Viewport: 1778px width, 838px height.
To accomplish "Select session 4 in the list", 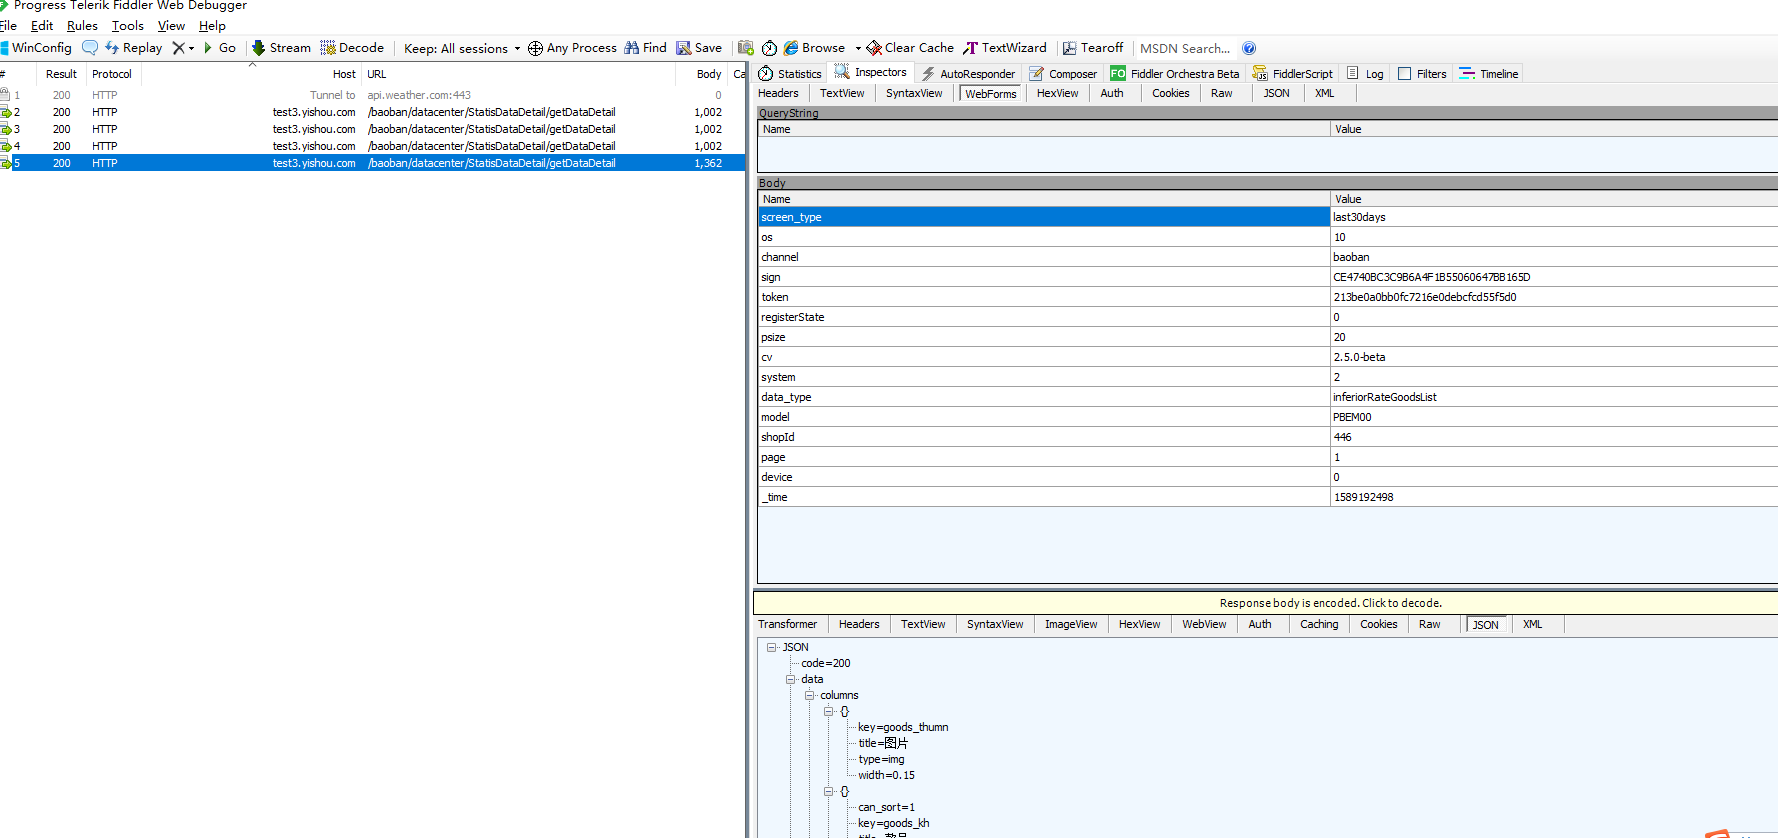I will [372, 146].
